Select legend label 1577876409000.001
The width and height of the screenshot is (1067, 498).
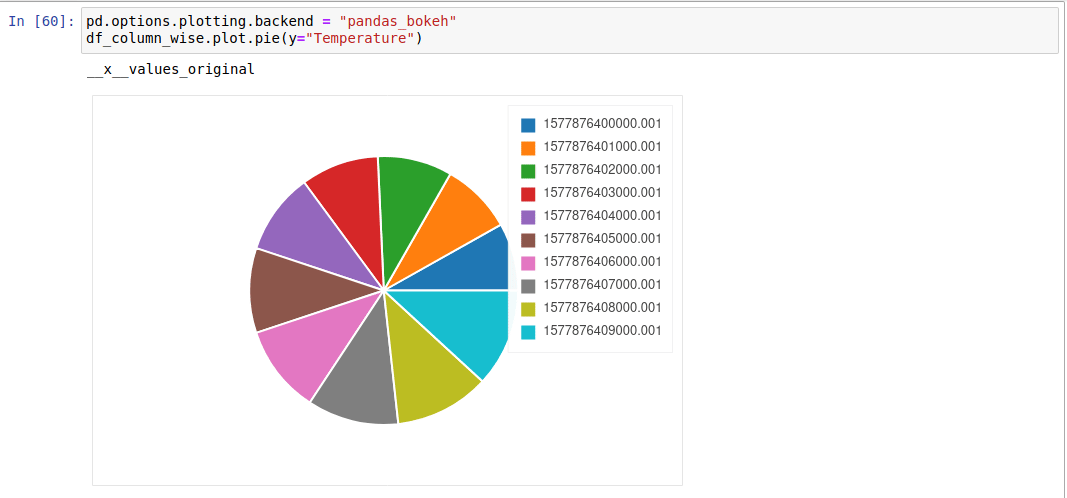click(602, 331)
